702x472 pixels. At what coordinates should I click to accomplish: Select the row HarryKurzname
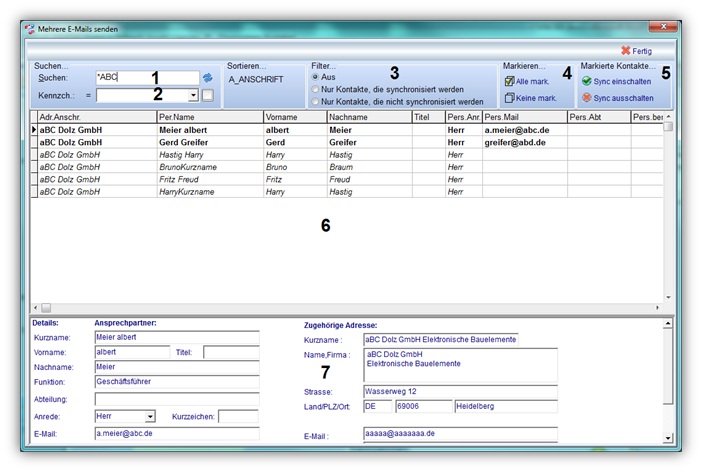point(347,192)
